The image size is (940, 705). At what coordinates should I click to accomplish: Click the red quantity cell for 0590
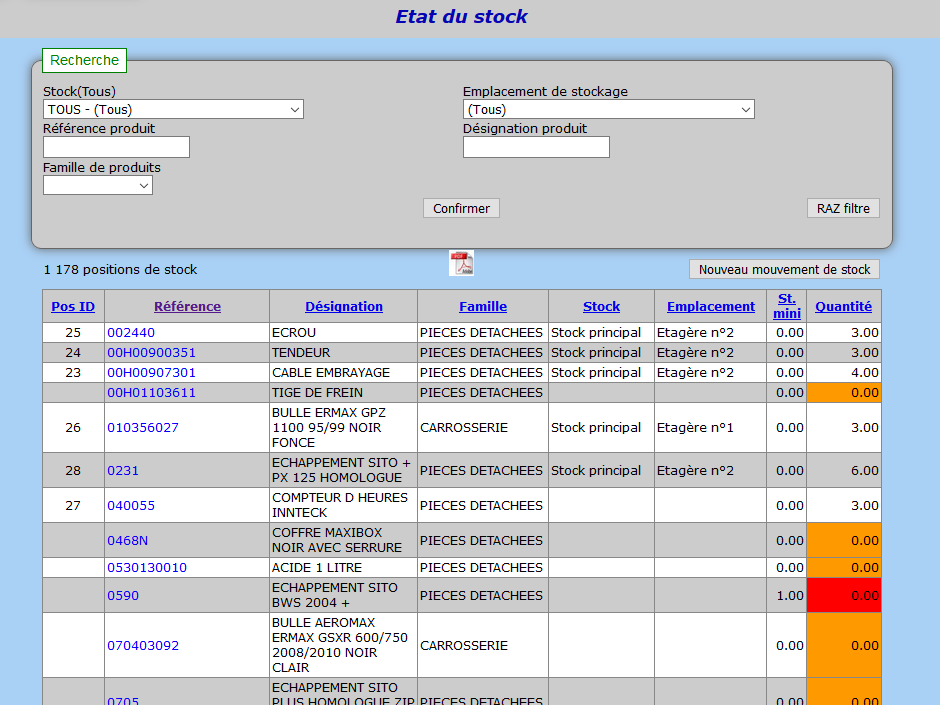(x=843, y=595)
